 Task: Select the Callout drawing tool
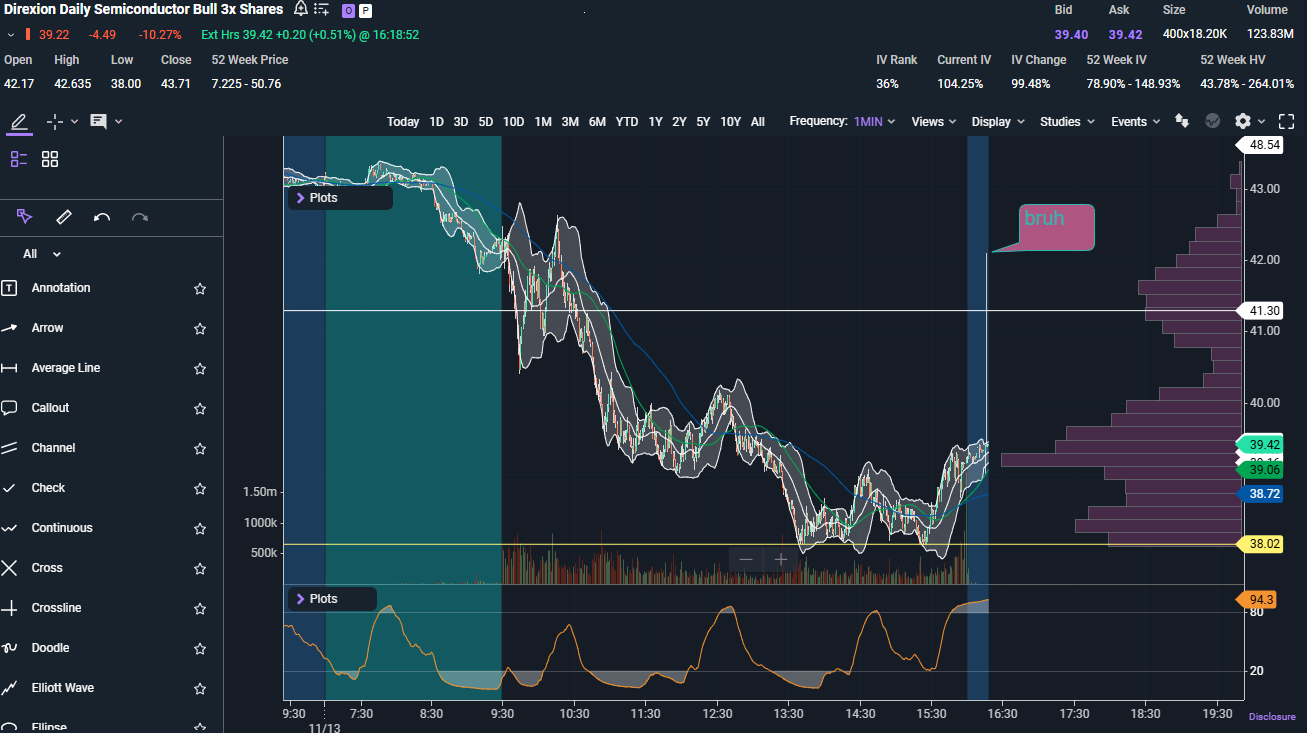[x=50, y=408]
